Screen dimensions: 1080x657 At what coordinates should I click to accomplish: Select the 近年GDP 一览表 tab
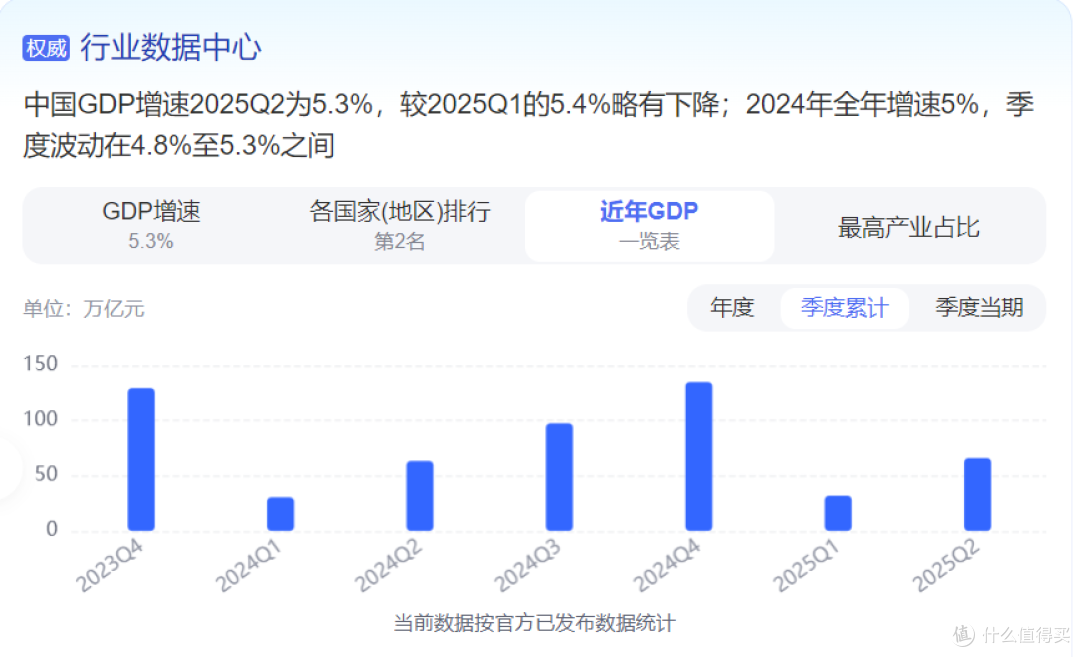649,225
